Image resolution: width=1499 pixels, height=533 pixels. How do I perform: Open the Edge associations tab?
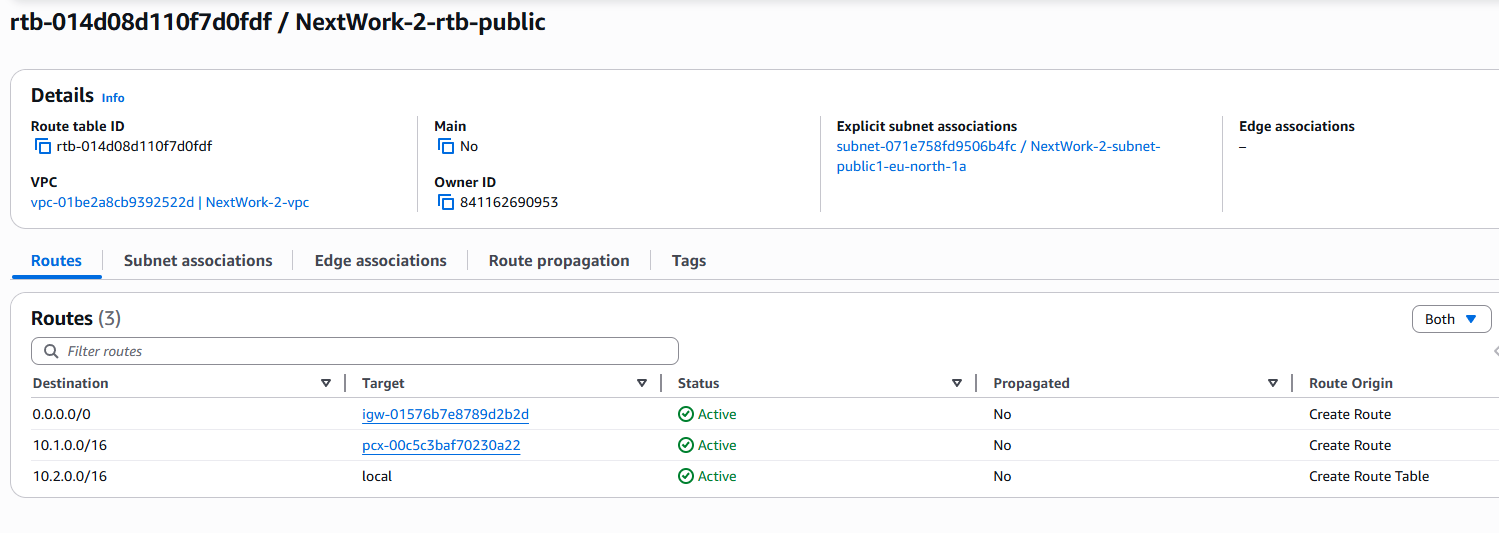tap(380, 261)
